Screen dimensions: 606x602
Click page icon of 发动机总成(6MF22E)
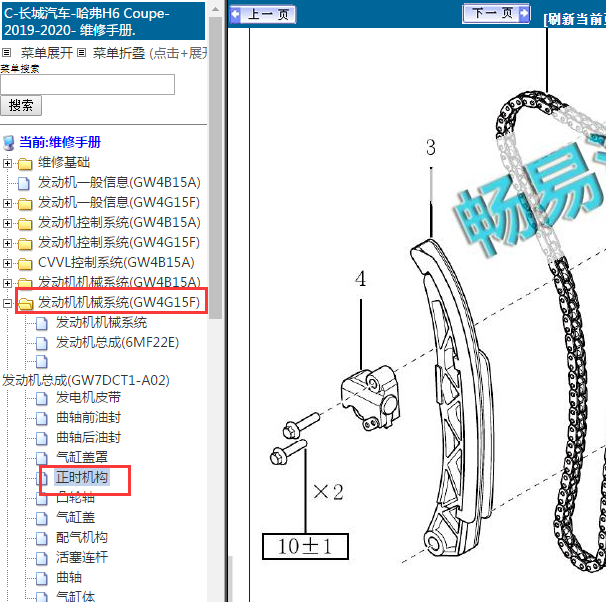[x=42, y=344]
